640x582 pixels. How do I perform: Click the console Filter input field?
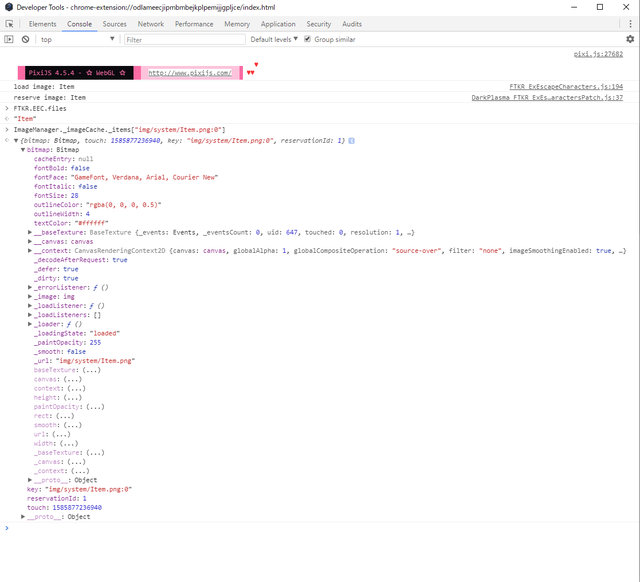(x=184, y=40)
